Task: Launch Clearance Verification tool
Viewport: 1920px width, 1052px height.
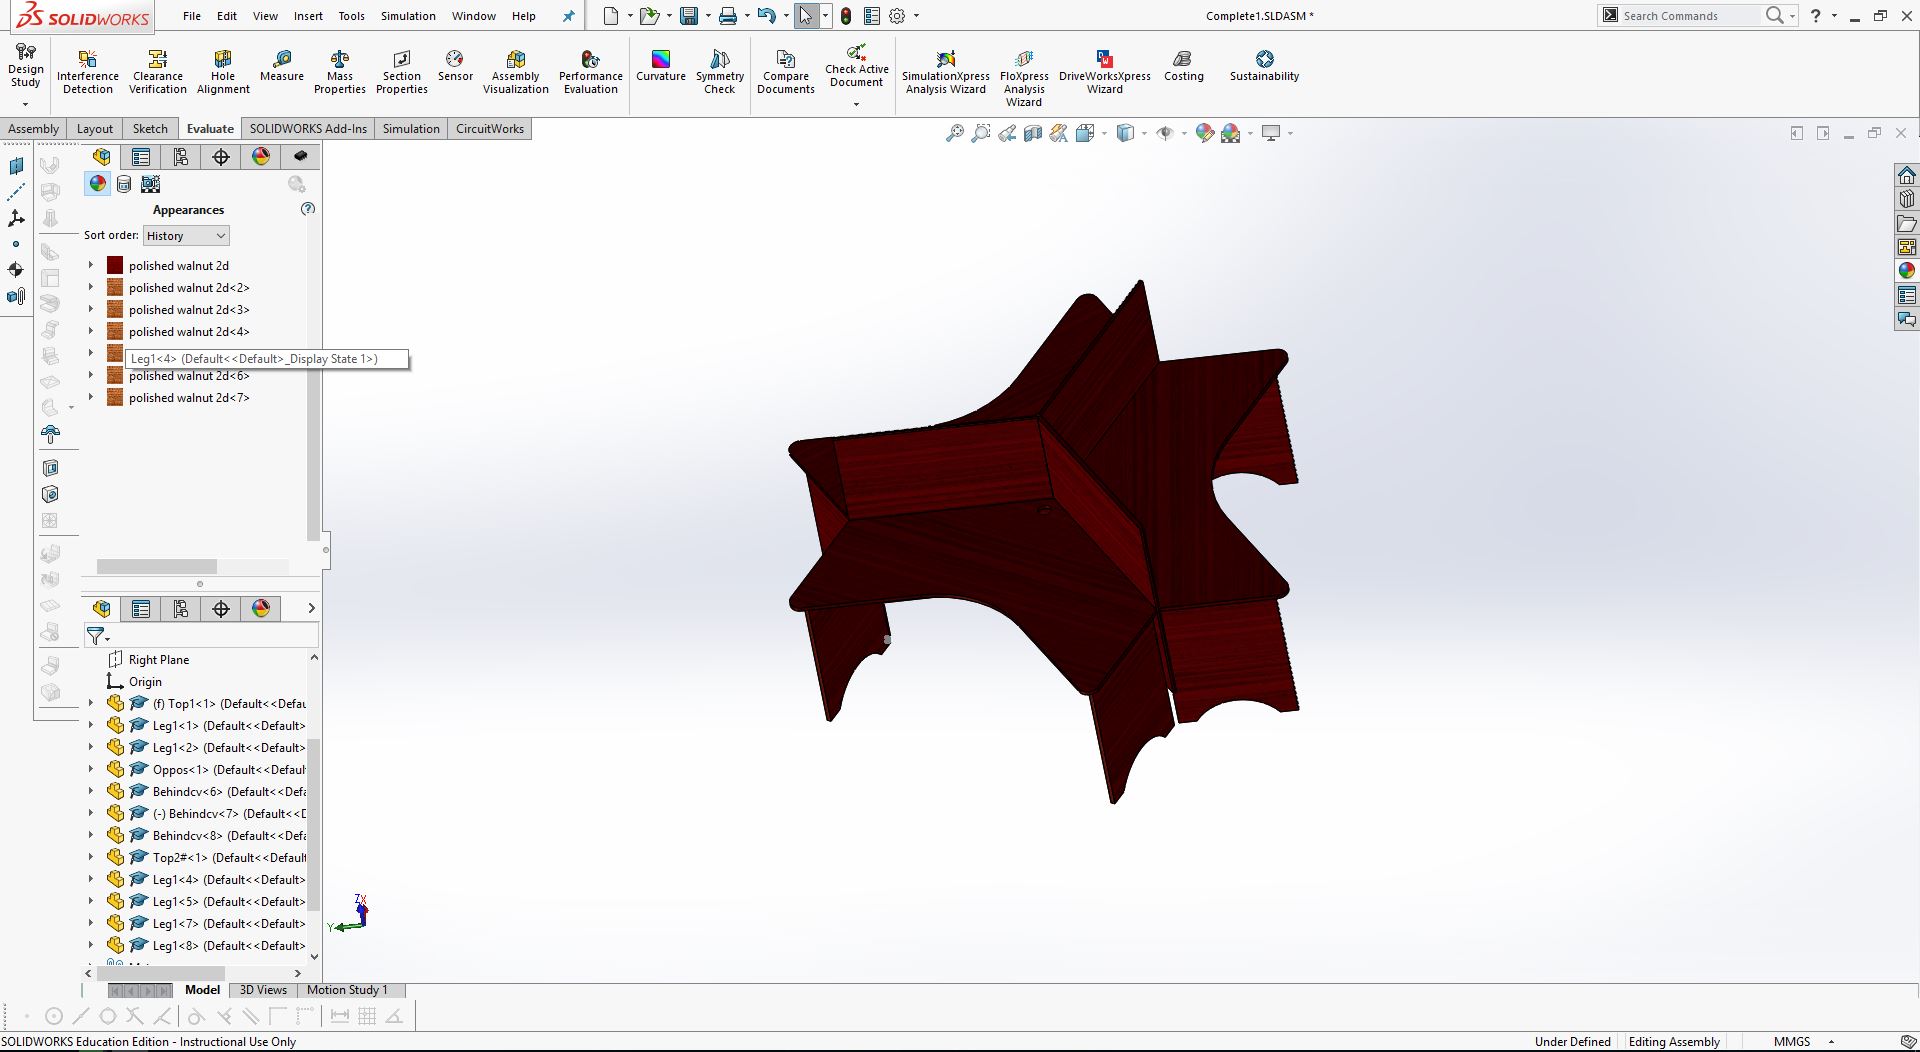Action: point(157,71)
